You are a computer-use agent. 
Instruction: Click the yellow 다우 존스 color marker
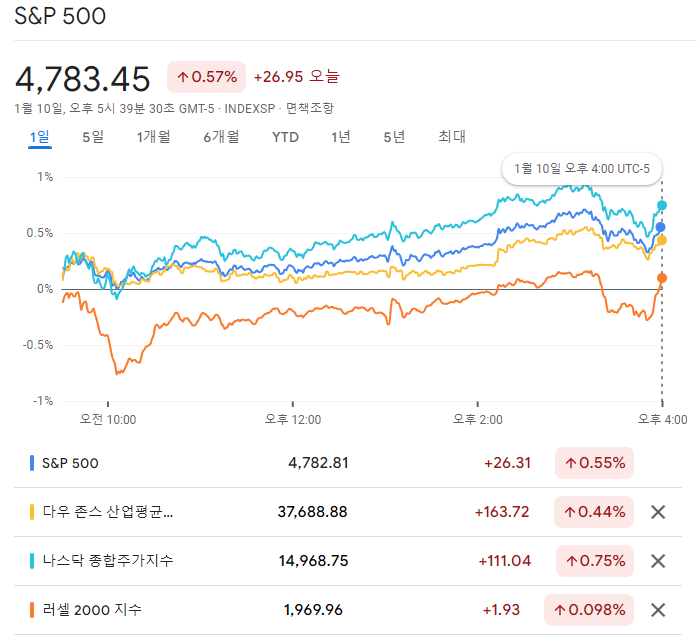pyautogui.click(x=32, y=512)
